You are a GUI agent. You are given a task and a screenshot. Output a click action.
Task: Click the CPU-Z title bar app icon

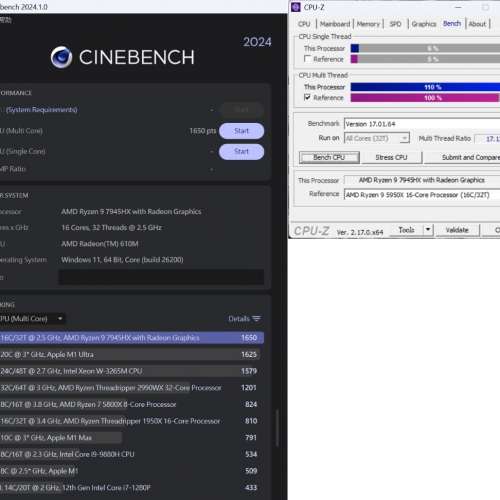(296, 7)
